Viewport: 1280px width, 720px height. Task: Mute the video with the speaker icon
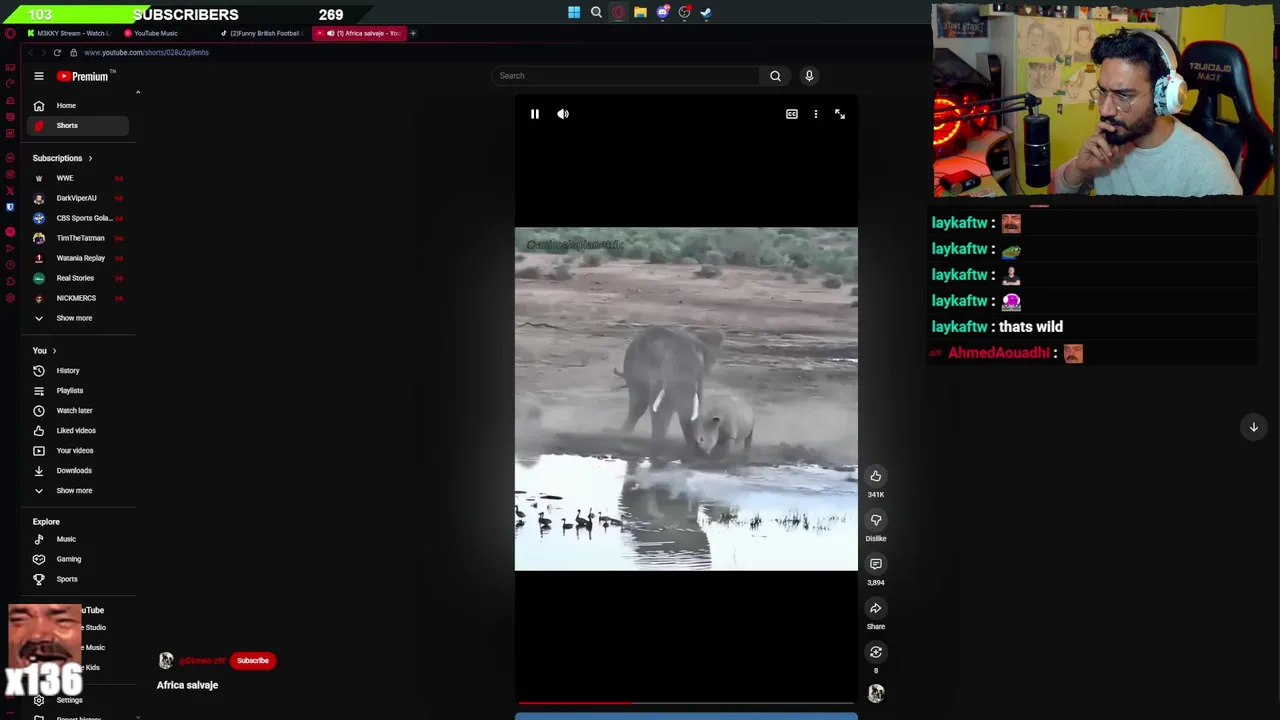(563, 114)
